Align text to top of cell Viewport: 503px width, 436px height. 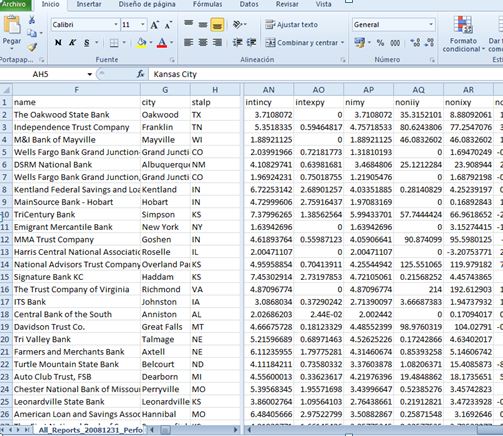(188, 24)
